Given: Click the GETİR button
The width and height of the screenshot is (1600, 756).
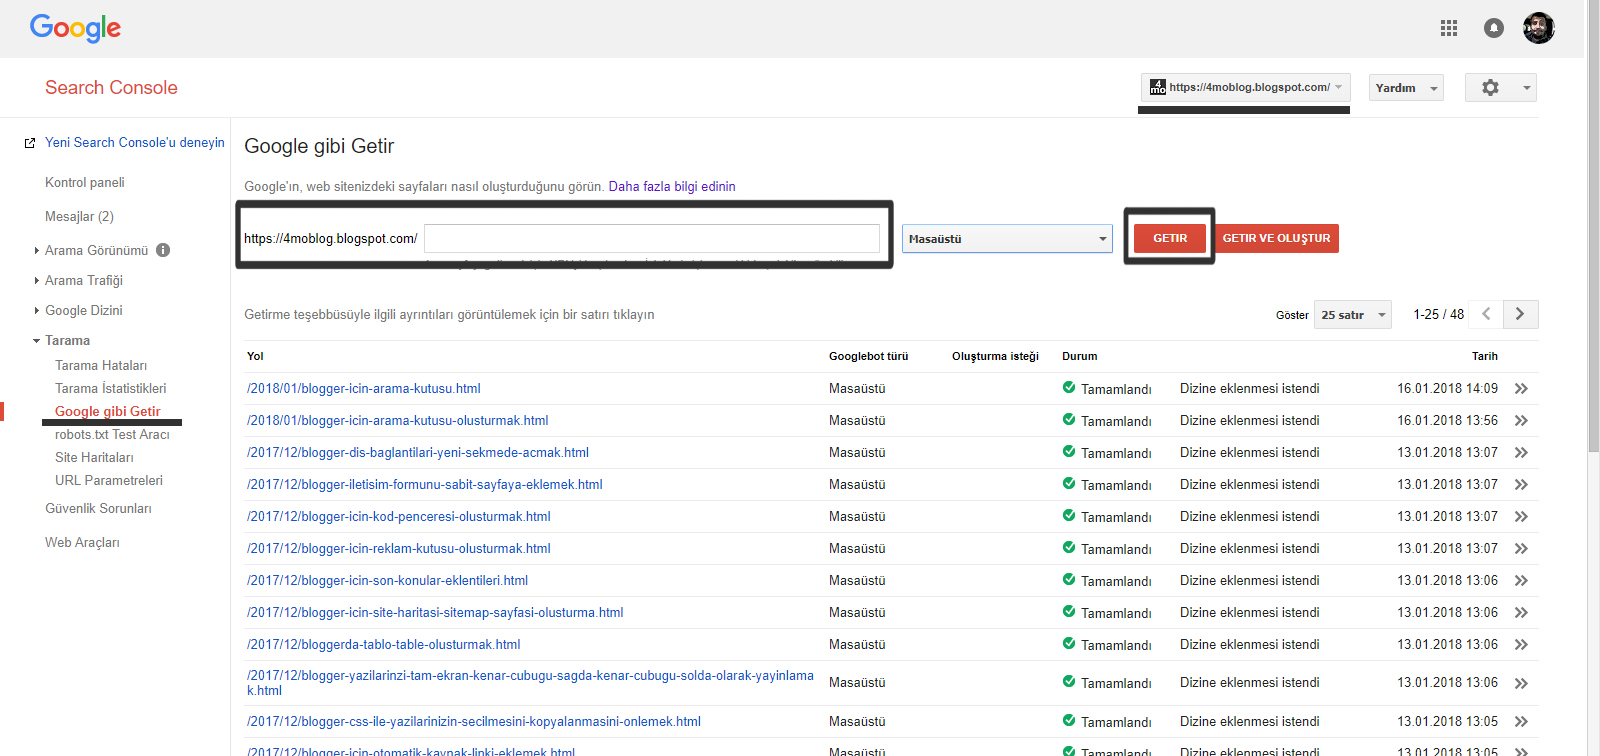Looking at the screenshot, I should tap(1170, 238).
